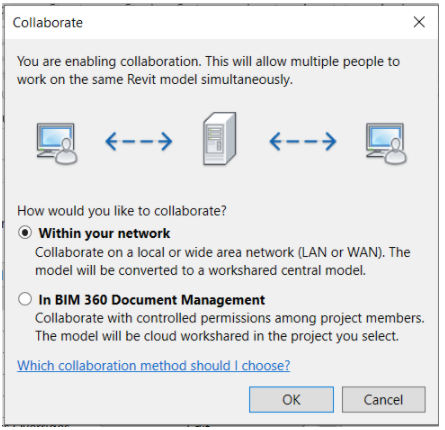
Task: Confirm with the OK button
Action: pyautogui.click(x=291, y=400)
